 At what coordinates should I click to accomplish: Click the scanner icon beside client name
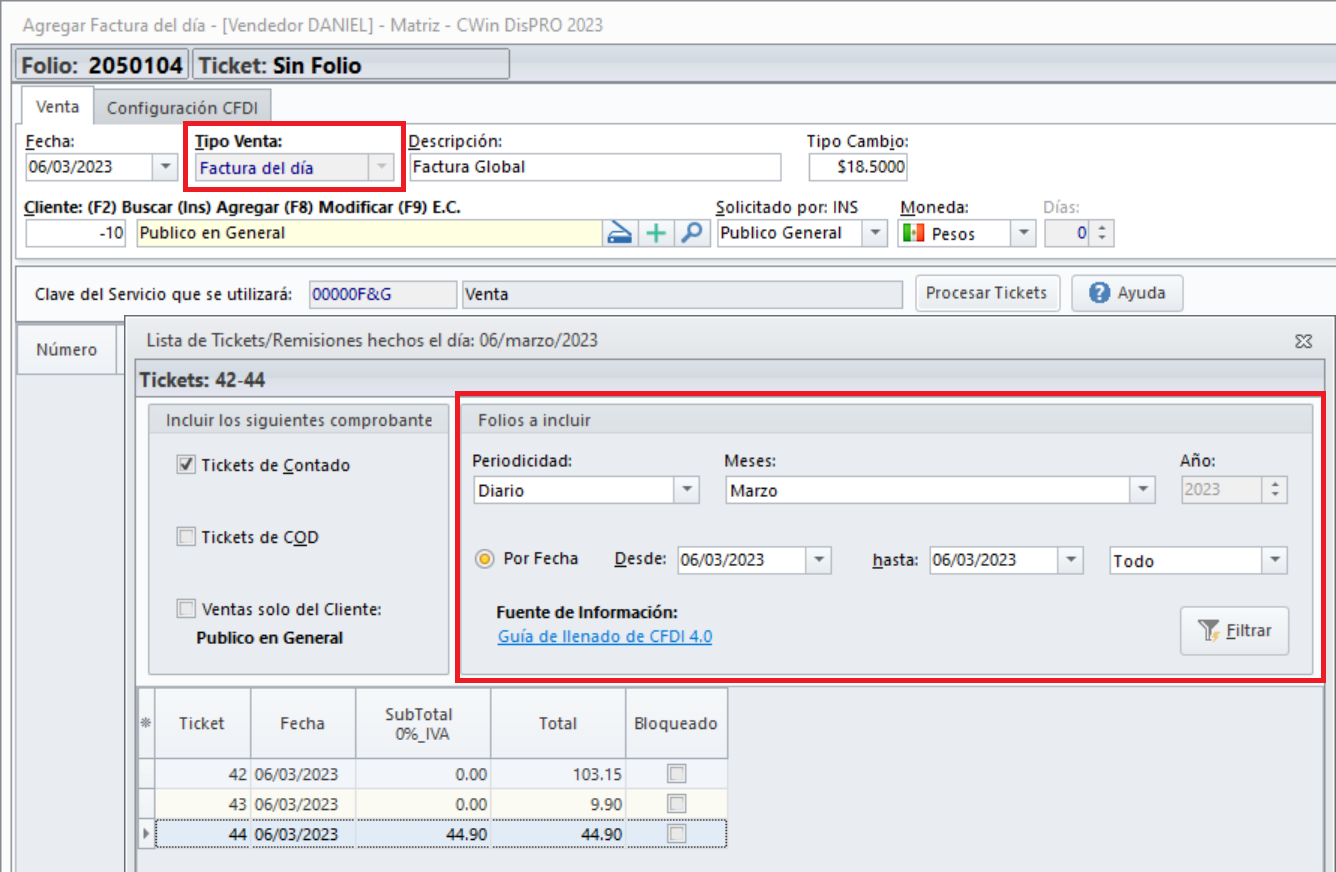click(619, 233)
